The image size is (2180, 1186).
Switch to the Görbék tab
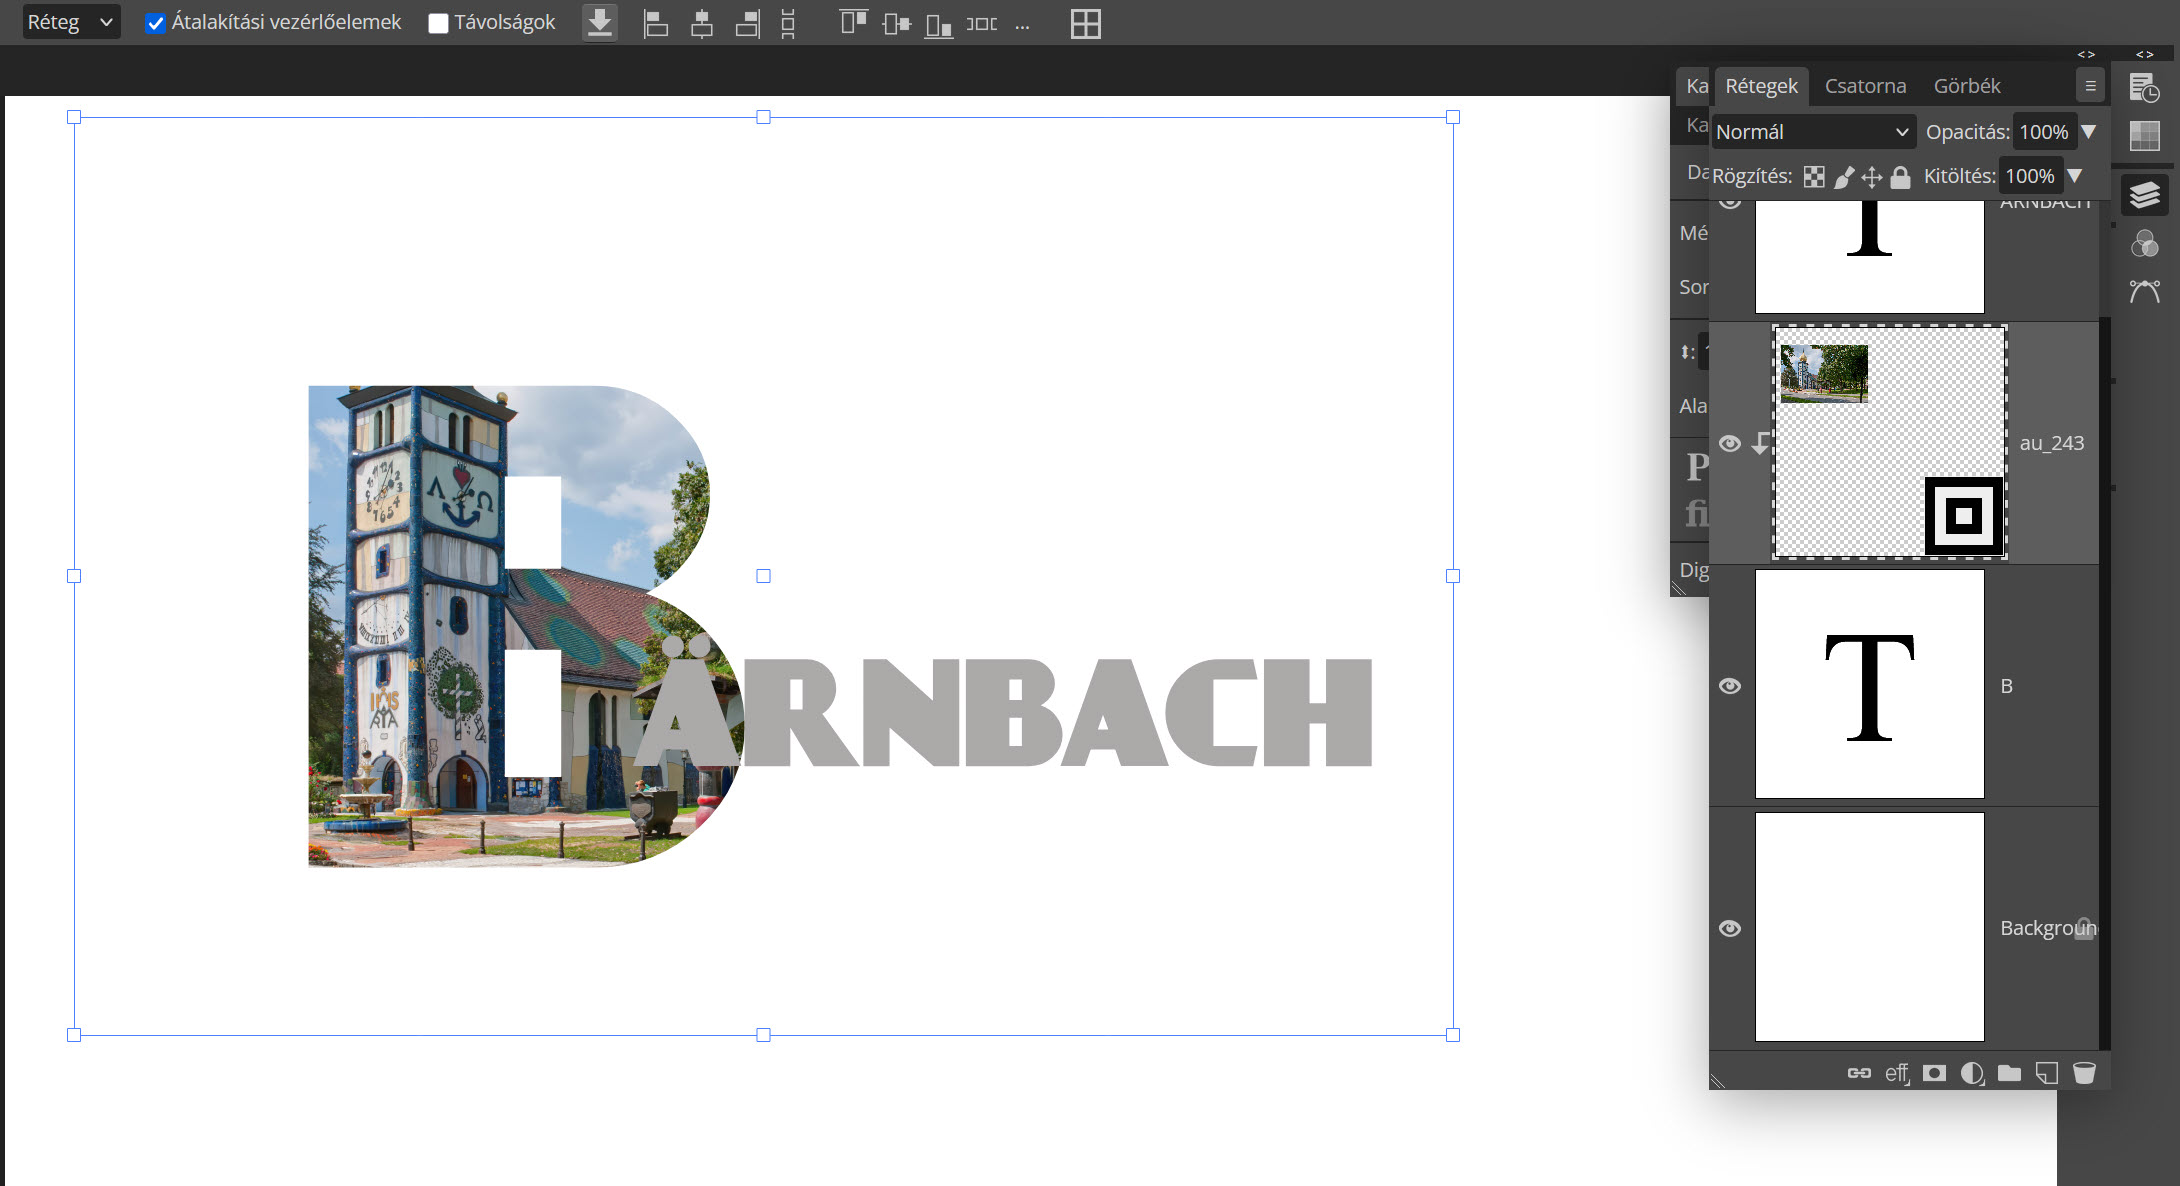[x=1967, y=86]
